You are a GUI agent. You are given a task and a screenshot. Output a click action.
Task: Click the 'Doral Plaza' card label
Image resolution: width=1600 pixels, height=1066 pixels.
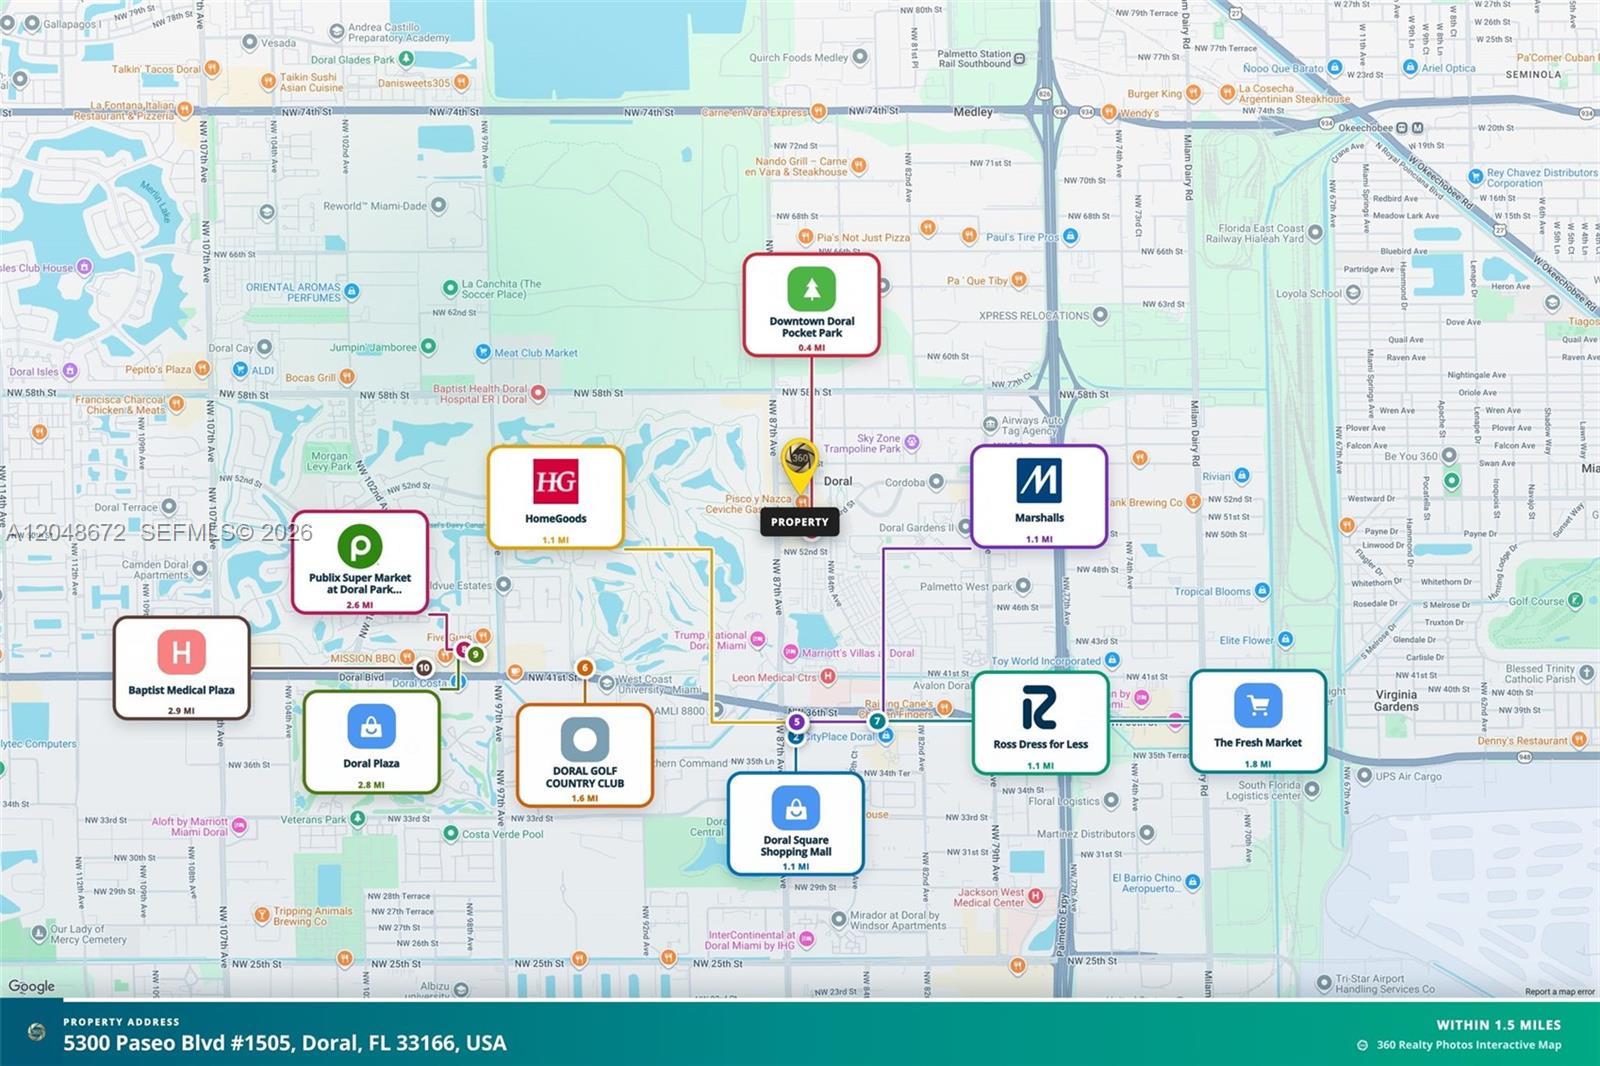point(371,763)
